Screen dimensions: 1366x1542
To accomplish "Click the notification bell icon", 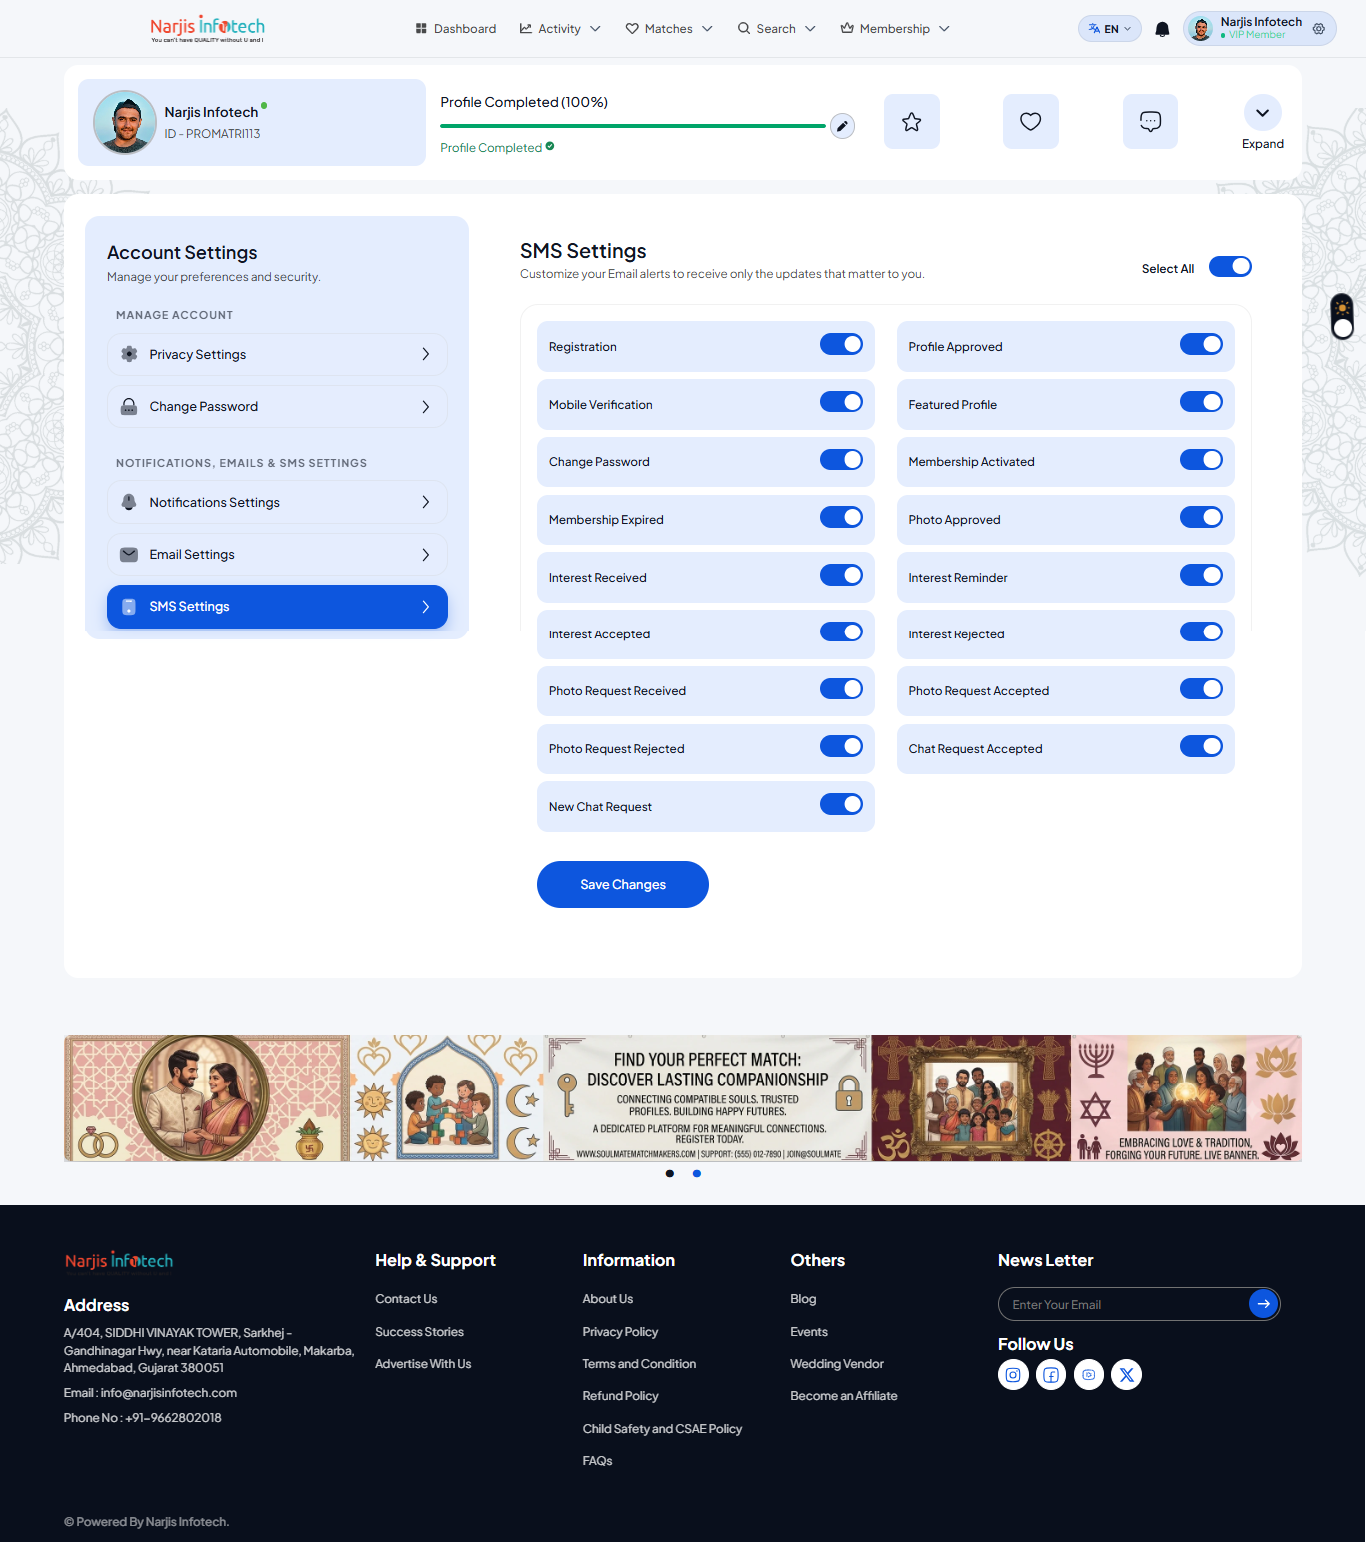I will [x=1162, y=29].
